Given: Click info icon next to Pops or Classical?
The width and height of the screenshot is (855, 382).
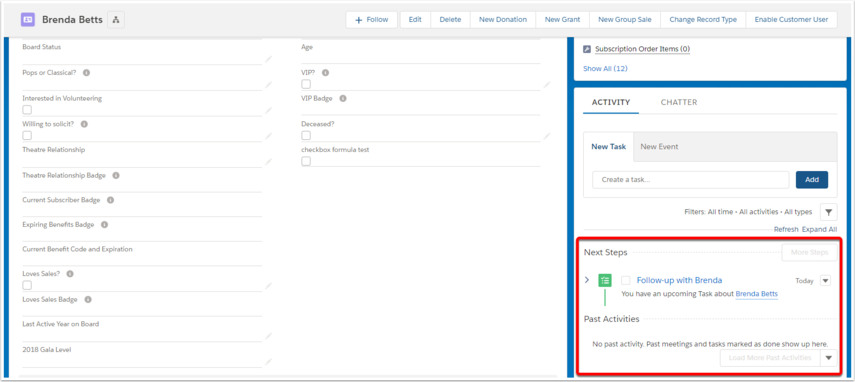Looking at the screenshot, I should point(86,72).
